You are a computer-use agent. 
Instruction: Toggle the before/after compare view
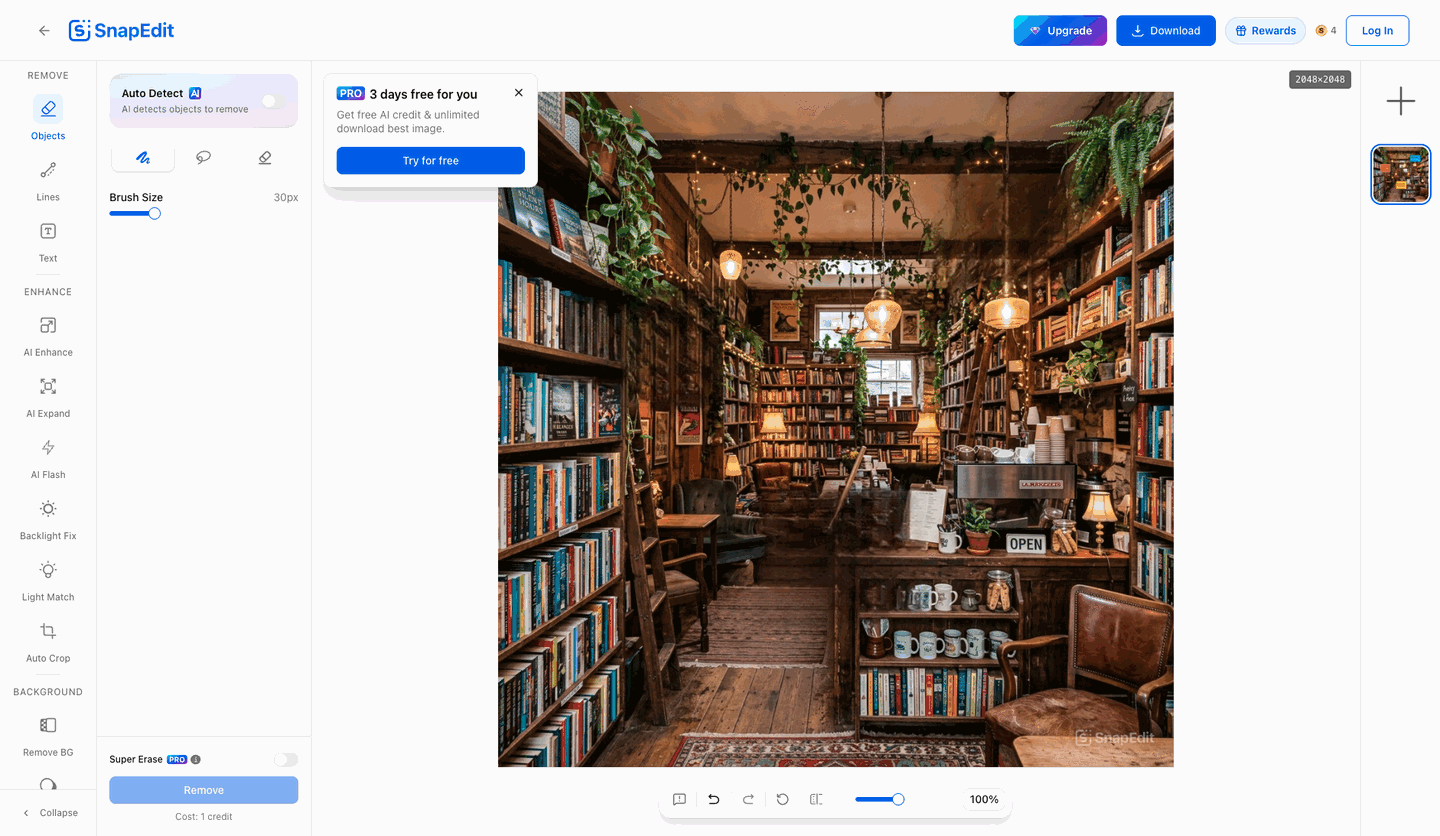816,799
